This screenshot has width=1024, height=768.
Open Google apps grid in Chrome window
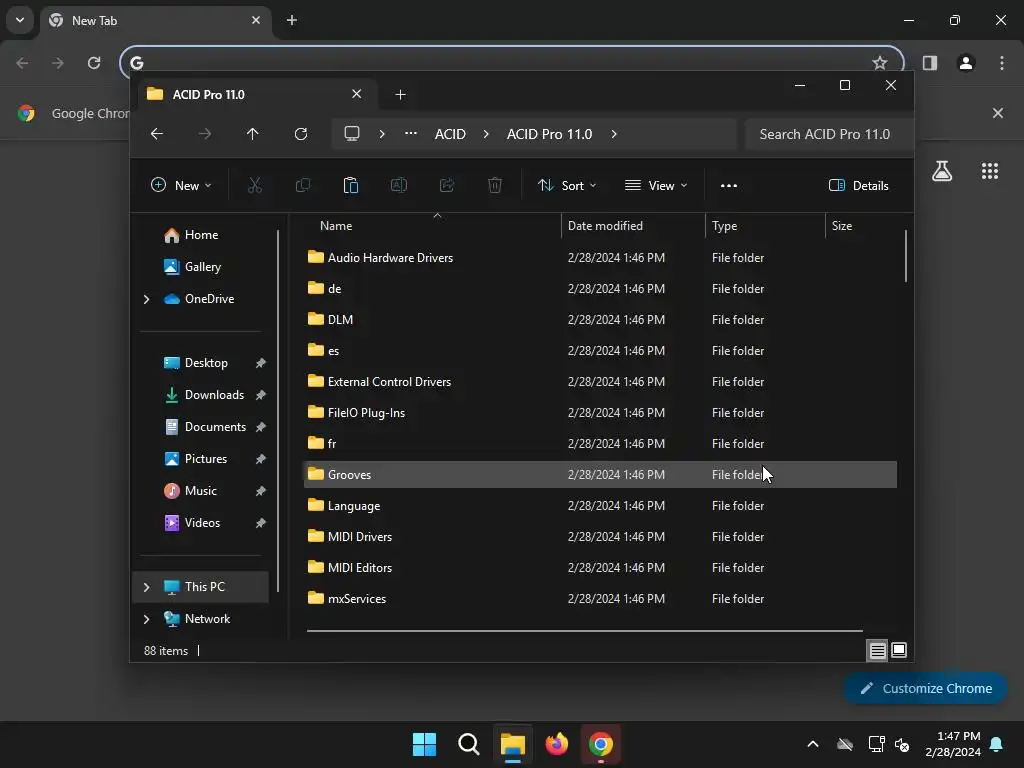[x=989, y=171]
